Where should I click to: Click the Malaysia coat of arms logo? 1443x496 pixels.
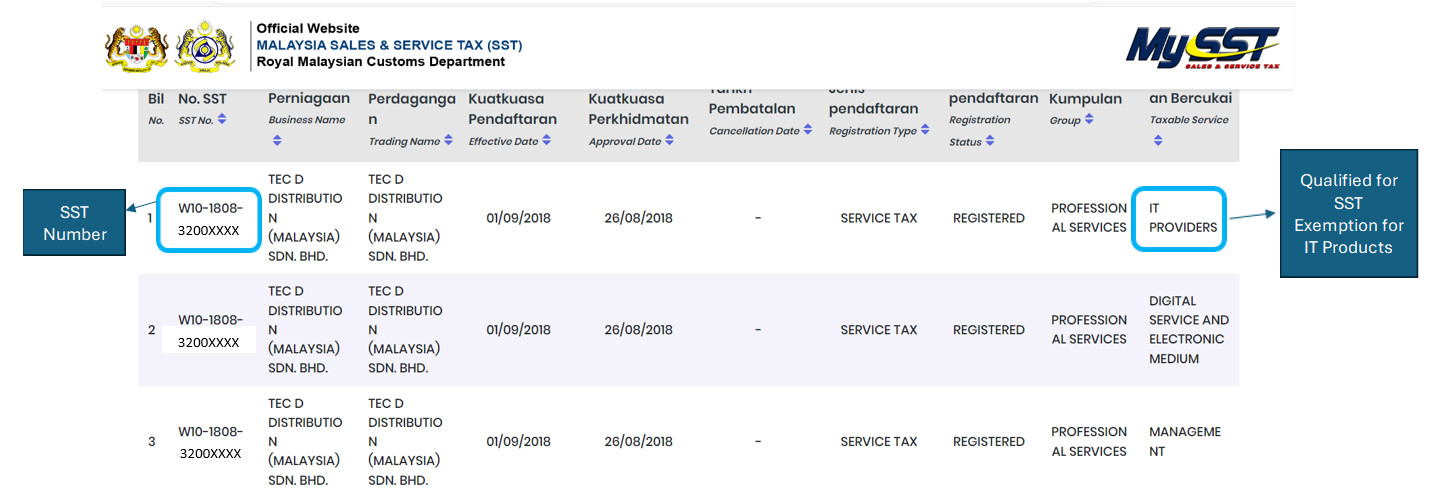tap(136, 47)
